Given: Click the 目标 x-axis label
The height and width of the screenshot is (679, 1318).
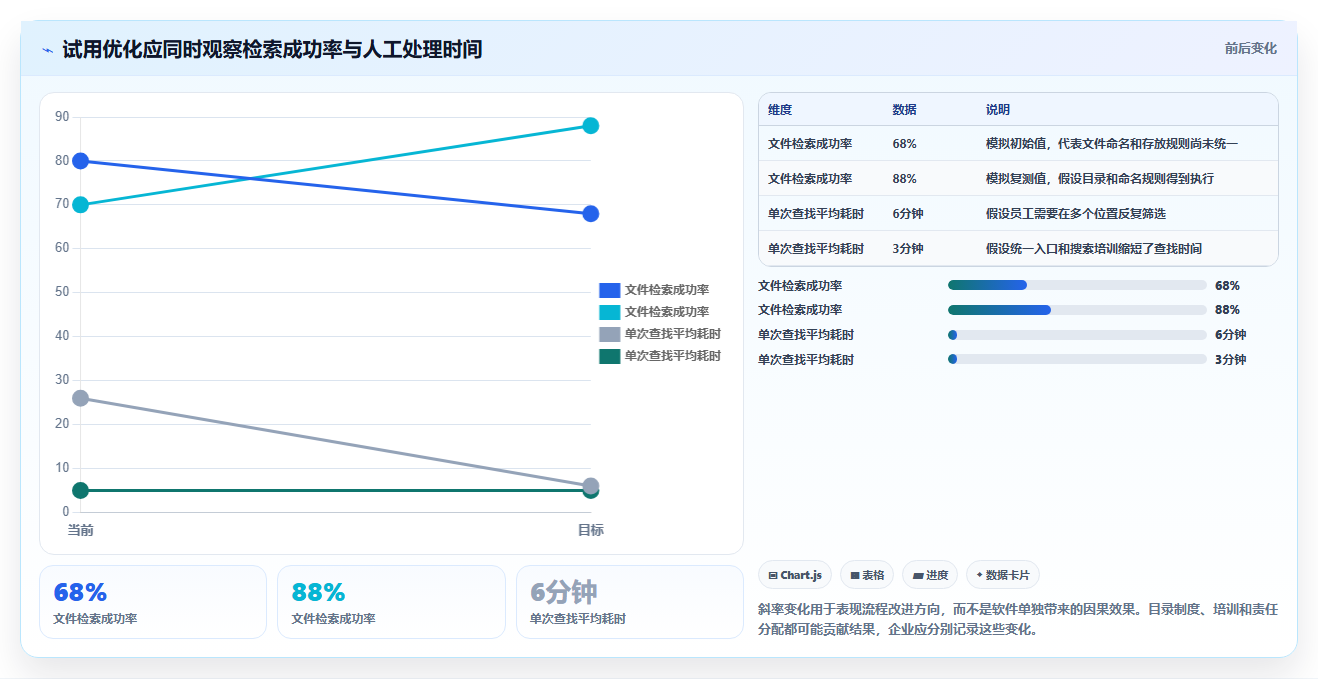Looking at the screenshot, I should point(591,530).
